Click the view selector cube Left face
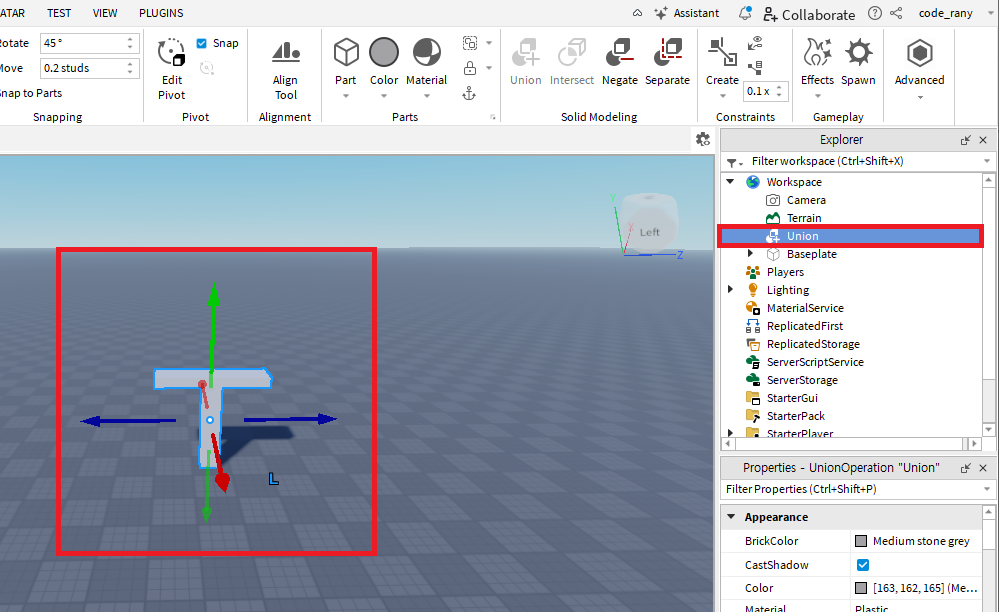This screenshot has height=612, width=999. coord(649,232)
